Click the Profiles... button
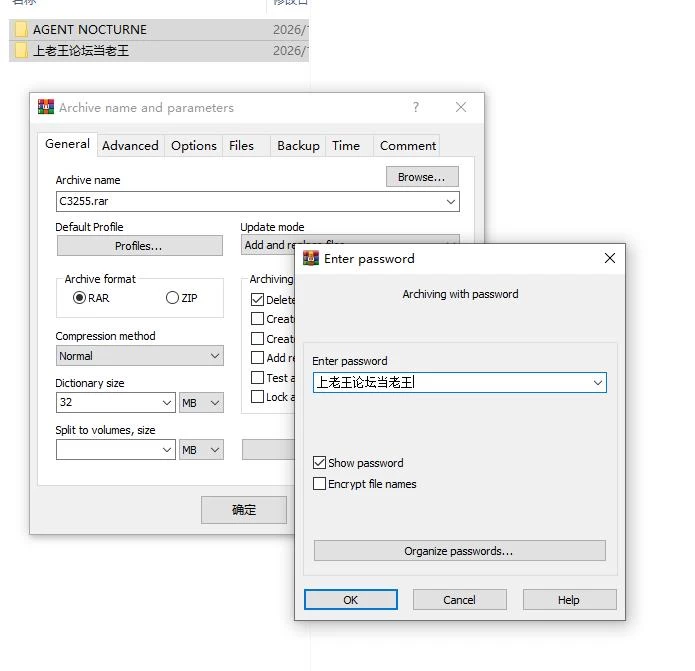The image size is (695, 671). coord(140,246)
